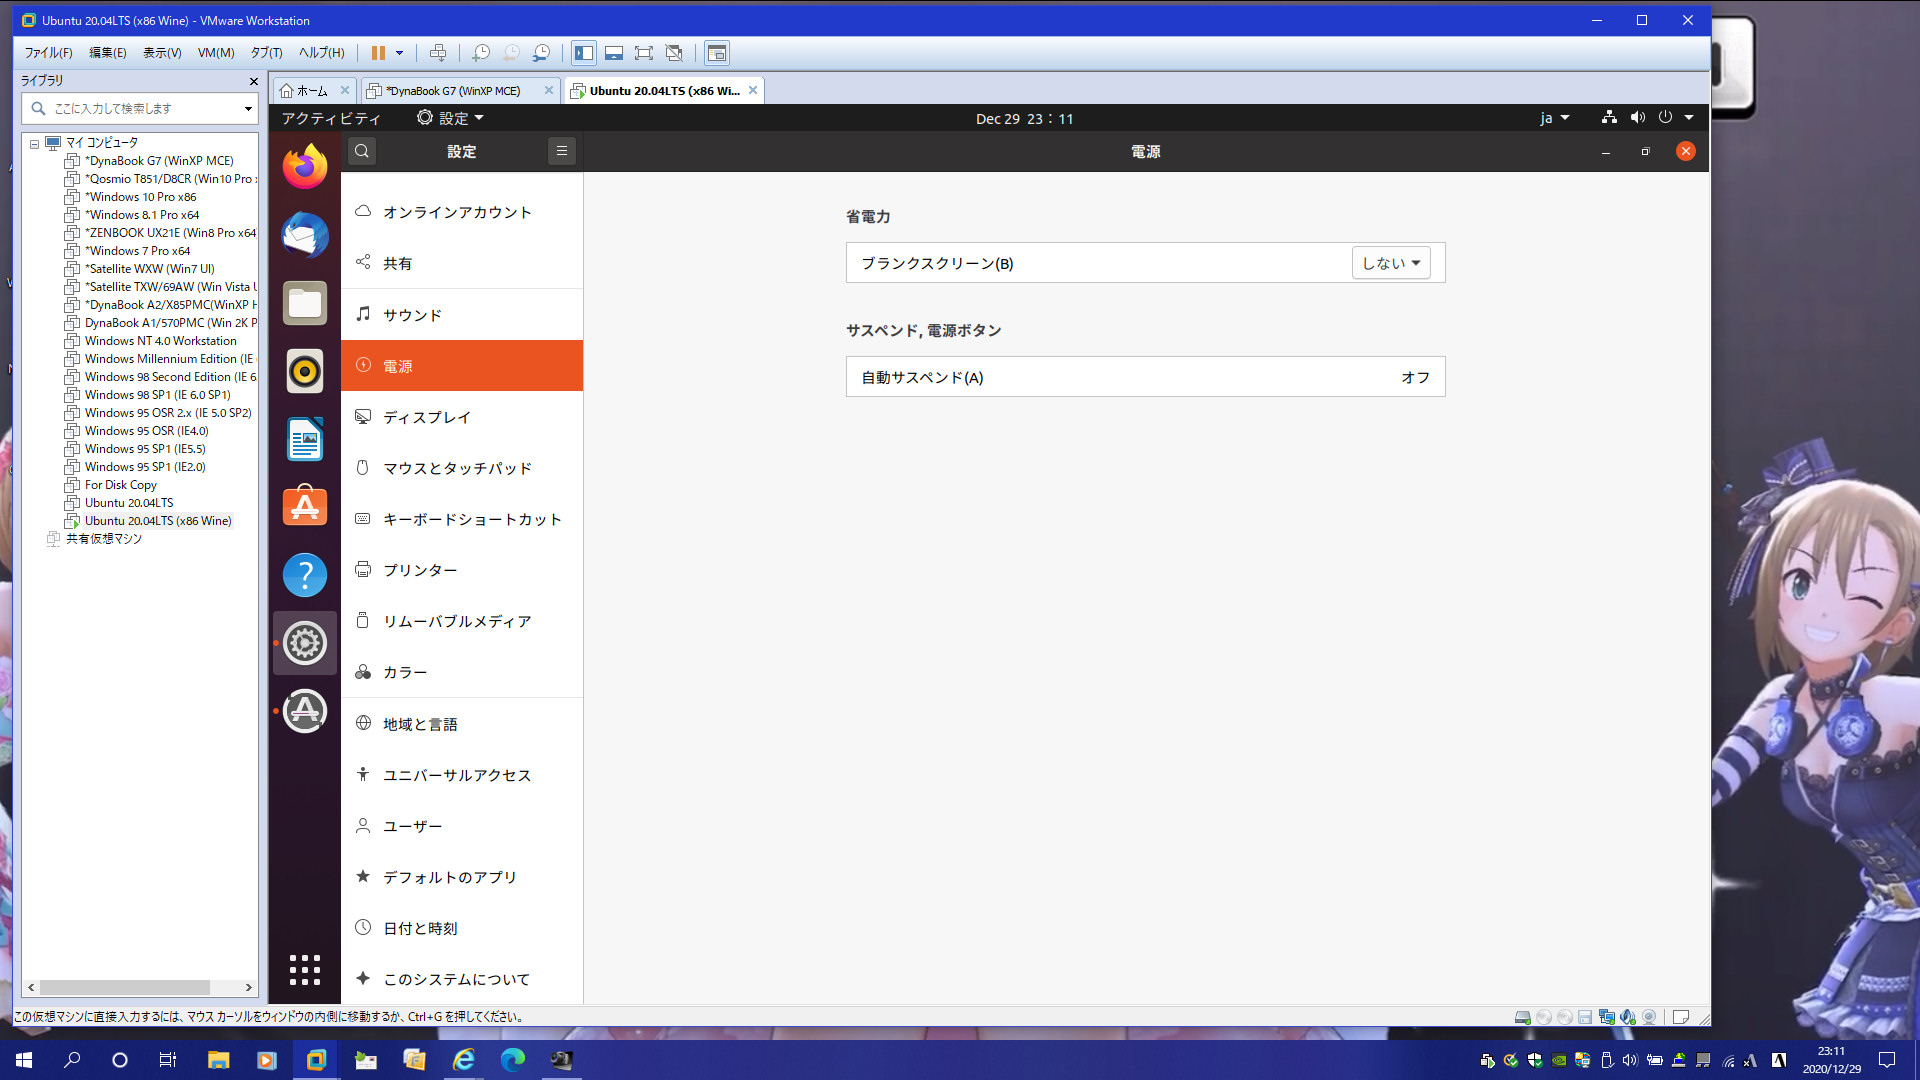Select 共有仮想マシン in library tree
The width and height of the screenshot is (1920, 1080).
tap(103, 539)
